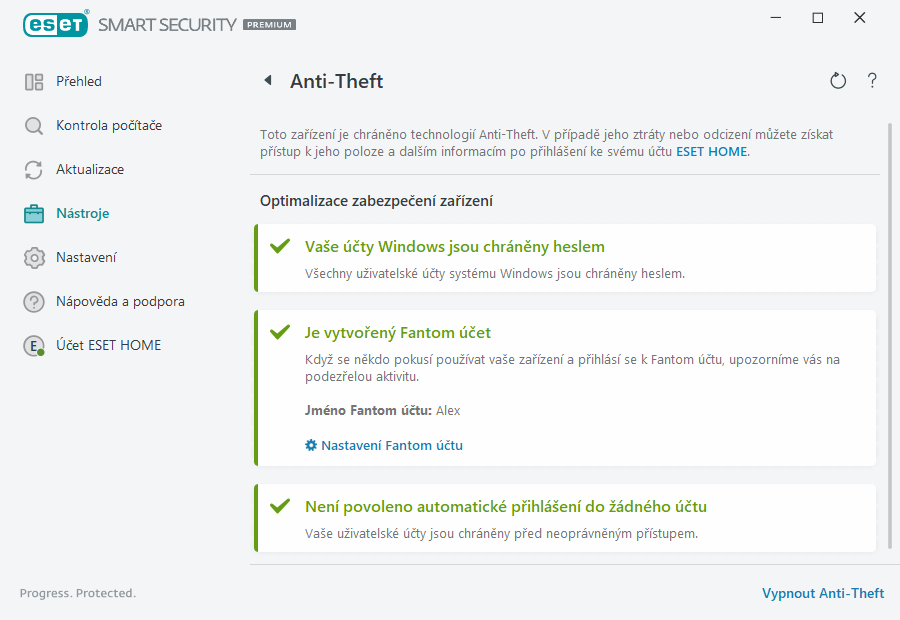Image resolution: width=900 pixels, height=620 pixels.
Task: Open the Aktualizace menu entry
Action: click(x=90, y=170)
